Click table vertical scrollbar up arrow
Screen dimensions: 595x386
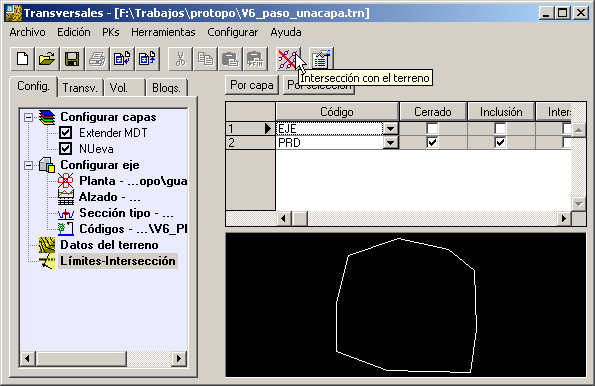tap(579, 130)
